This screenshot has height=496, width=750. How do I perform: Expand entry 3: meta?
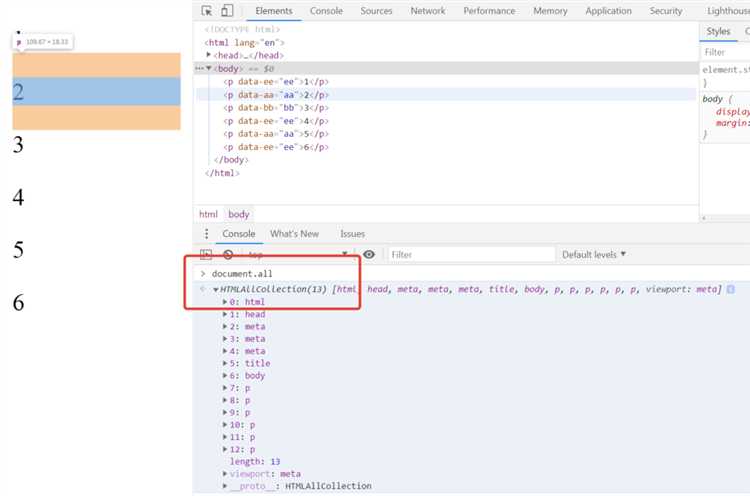[x=224, y=339]
